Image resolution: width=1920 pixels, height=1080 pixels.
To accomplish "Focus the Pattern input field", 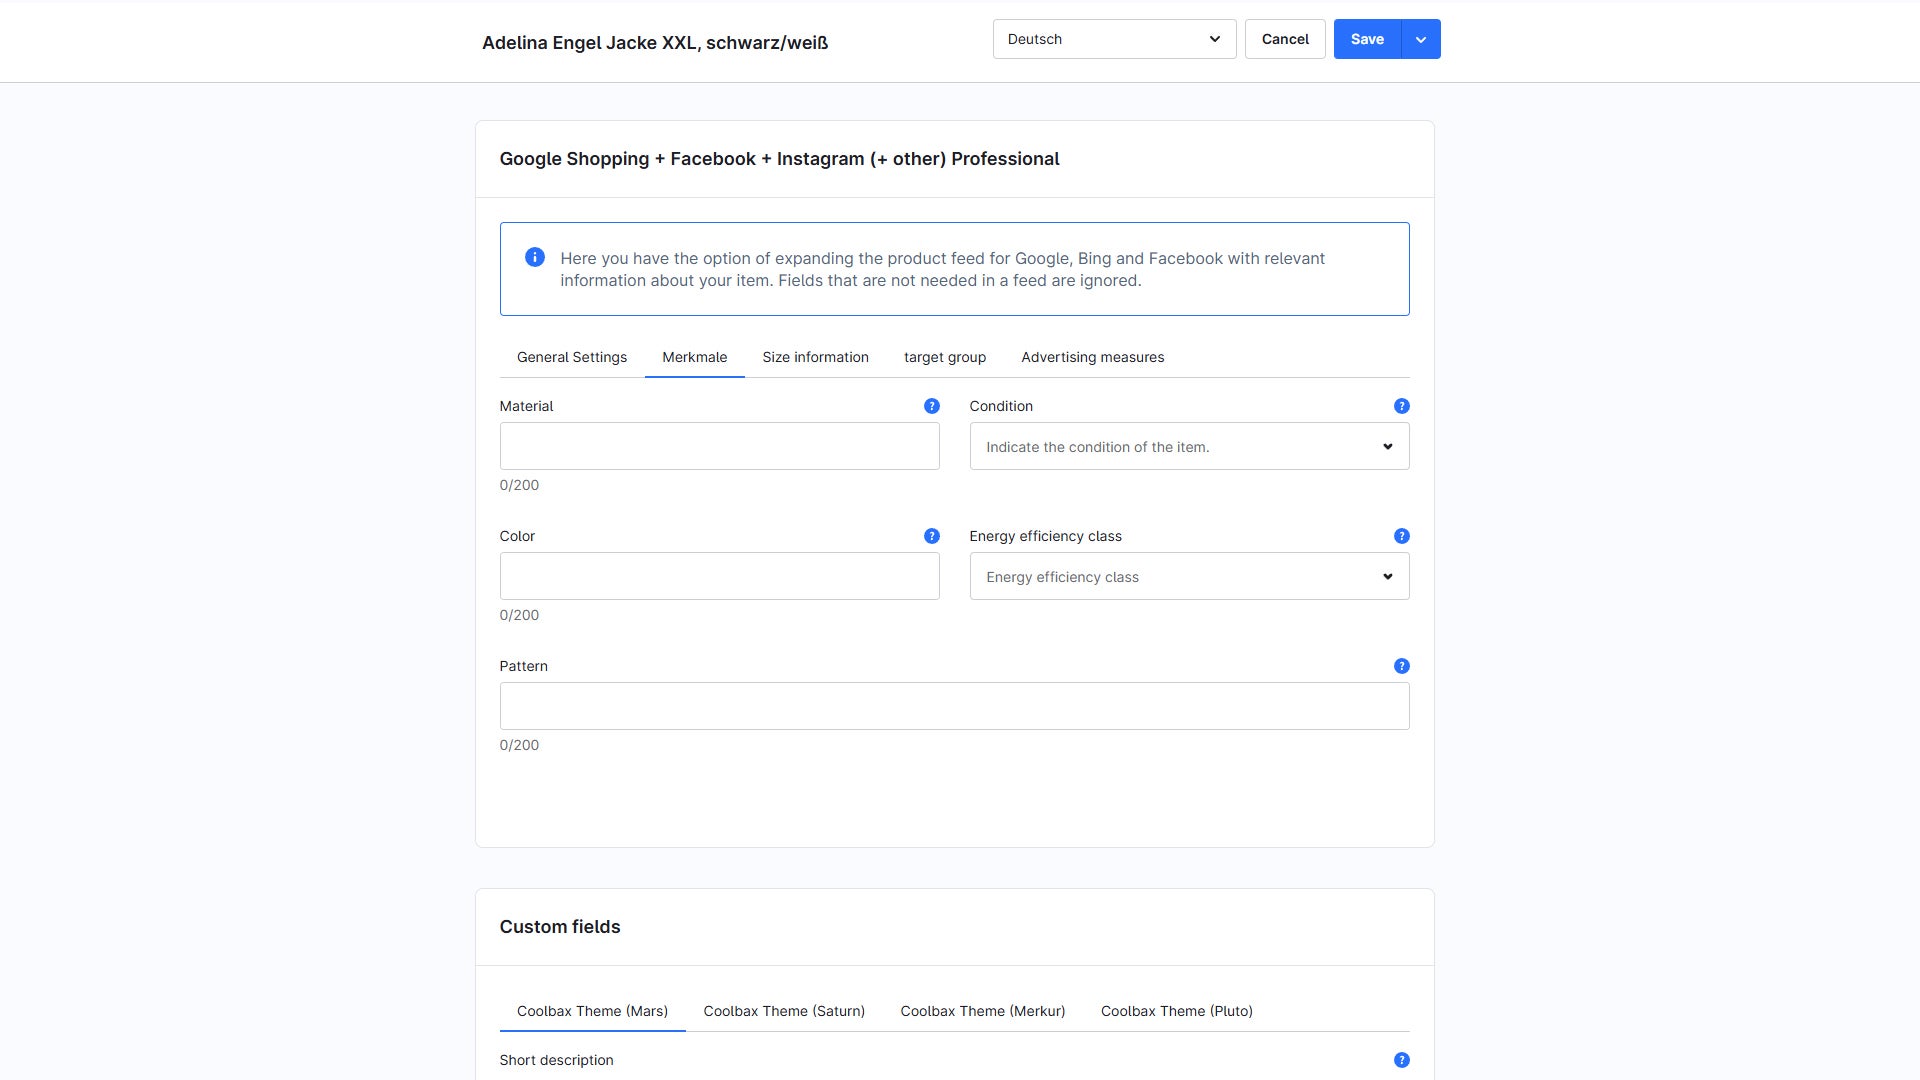I will tap(954, 706).
